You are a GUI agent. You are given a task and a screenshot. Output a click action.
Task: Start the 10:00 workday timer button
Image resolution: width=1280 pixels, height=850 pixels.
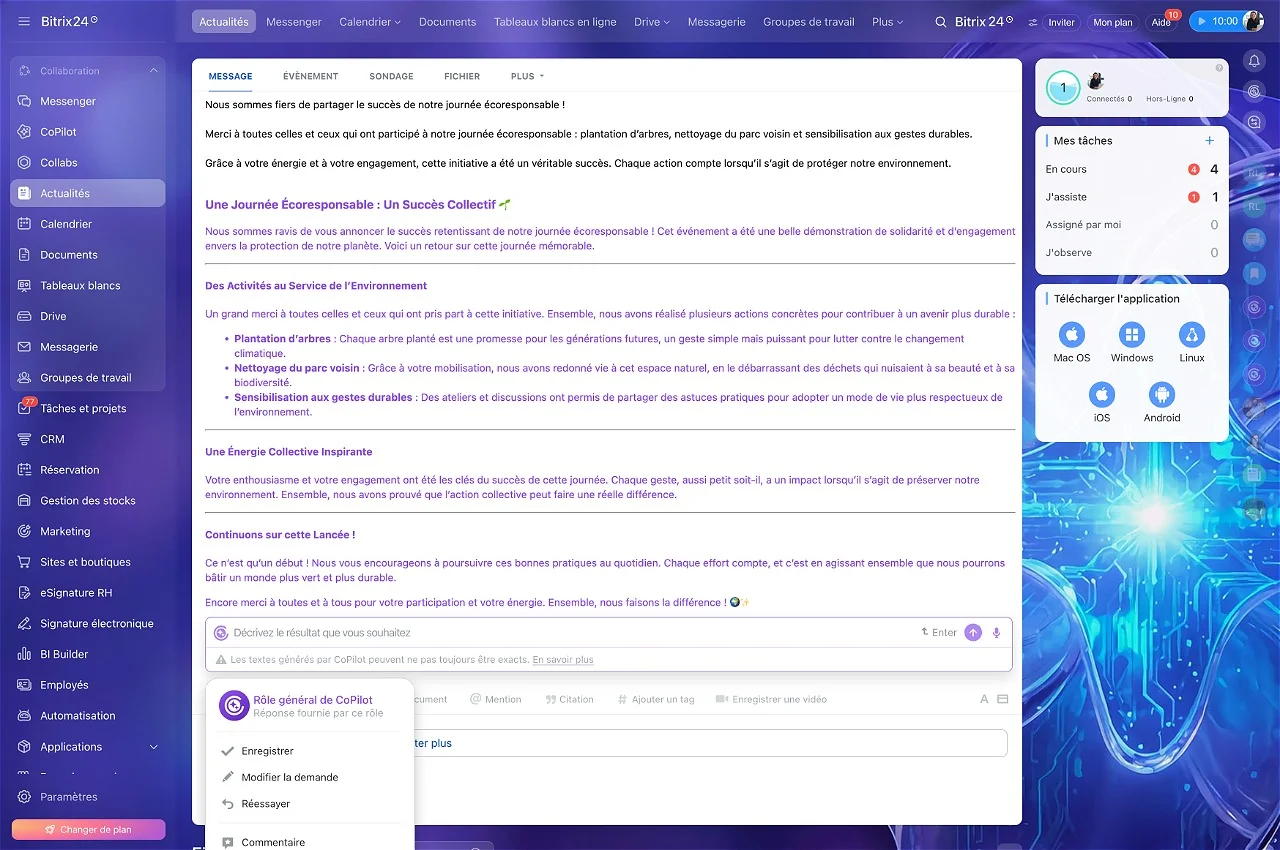tap(1215, 22)
